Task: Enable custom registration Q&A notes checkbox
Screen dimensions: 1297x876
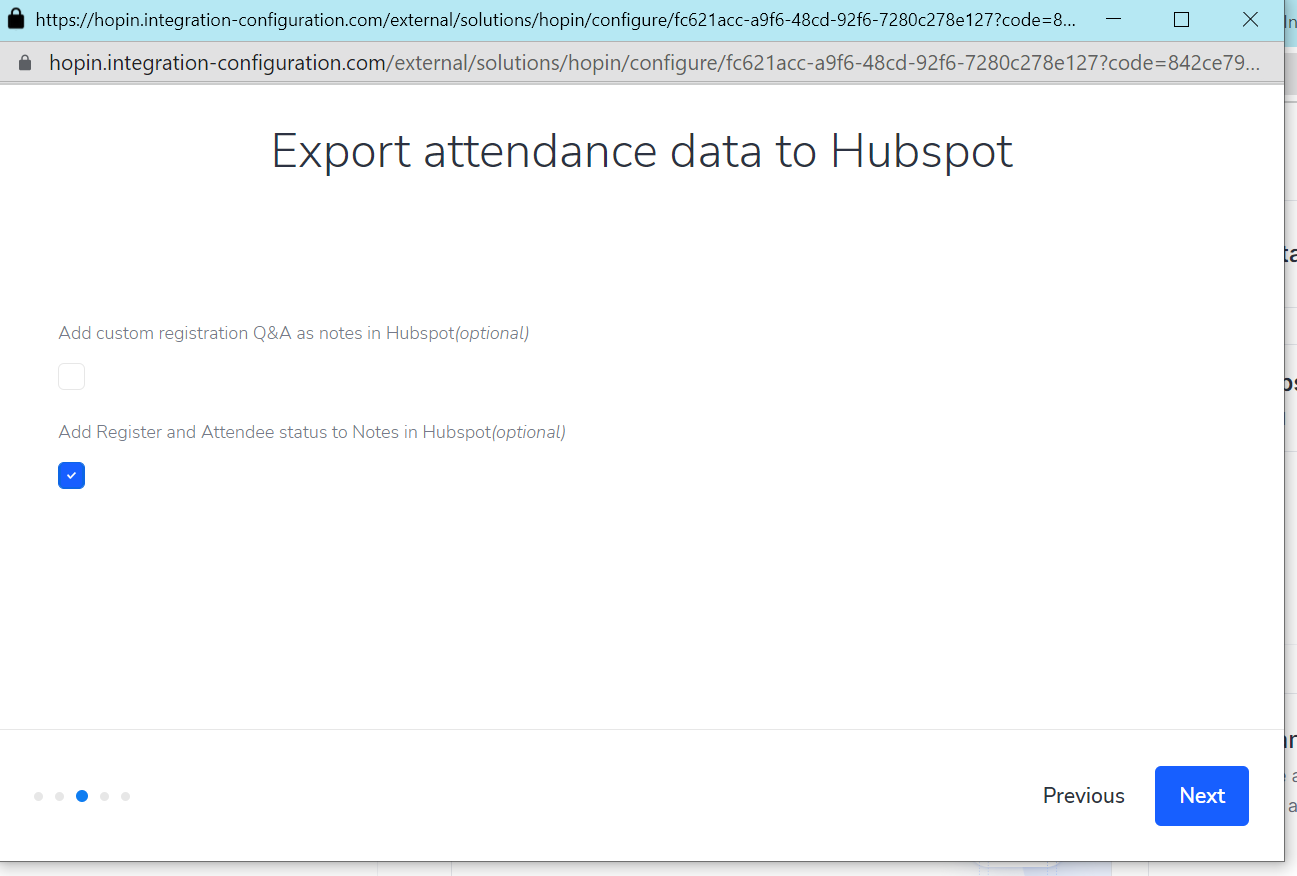Action: (71, 377)
